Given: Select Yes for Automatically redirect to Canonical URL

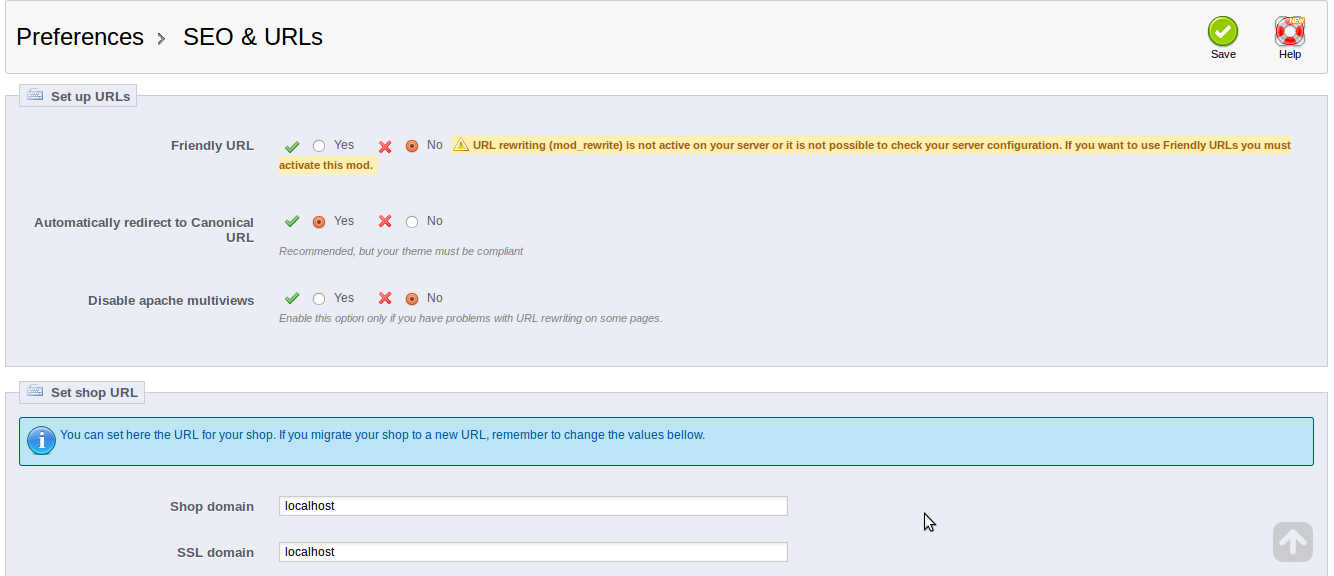Looking at the screenshot, I should coord(319,222).
